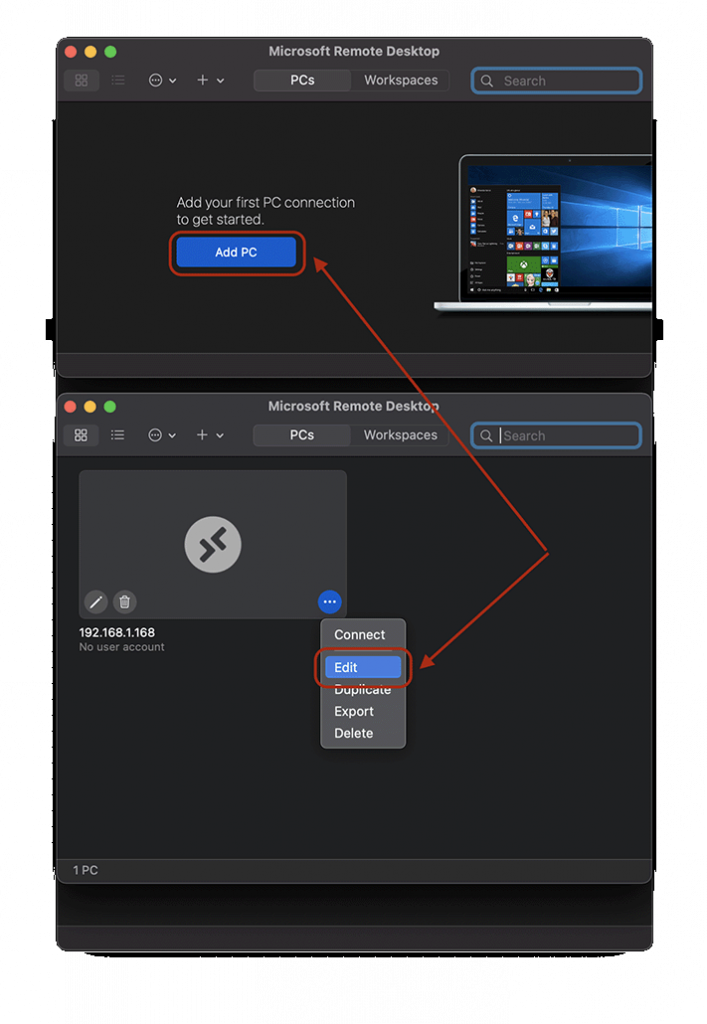Viewport: 707px width, 1024px height.
Task: Click search magnifier icon in bottom window
Action: (486, 436)
